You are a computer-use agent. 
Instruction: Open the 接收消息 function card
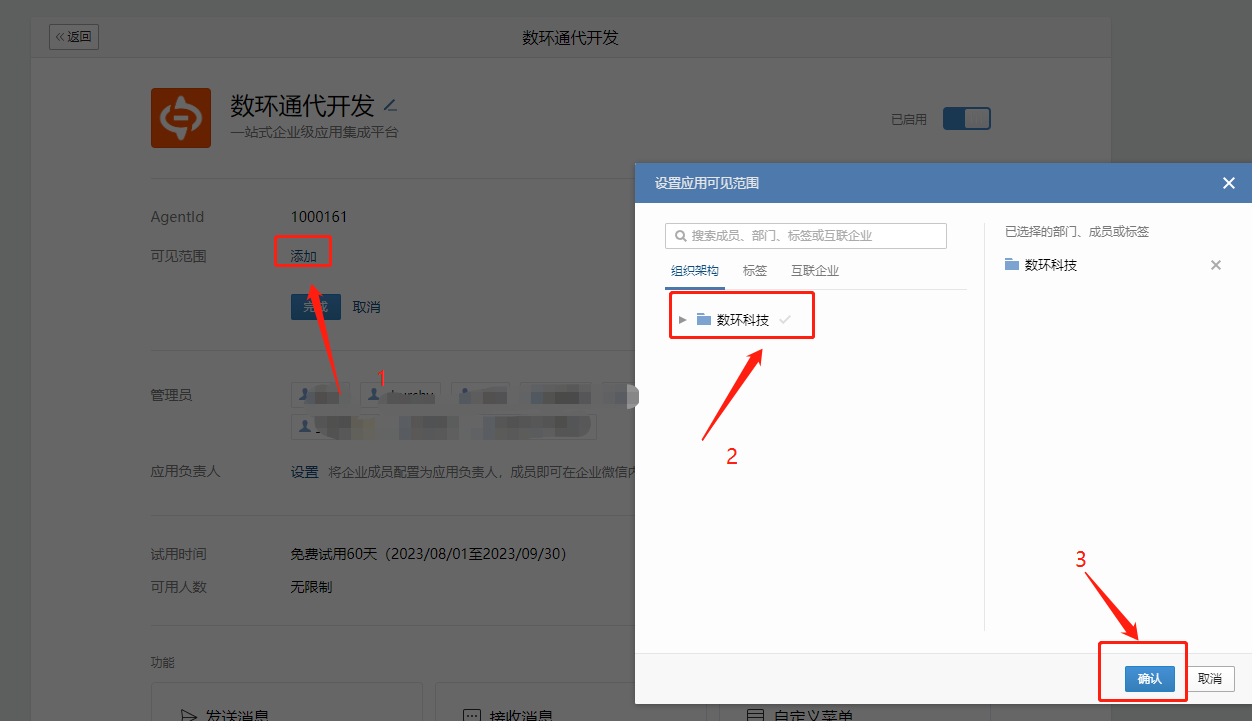[x=570, y=702]
